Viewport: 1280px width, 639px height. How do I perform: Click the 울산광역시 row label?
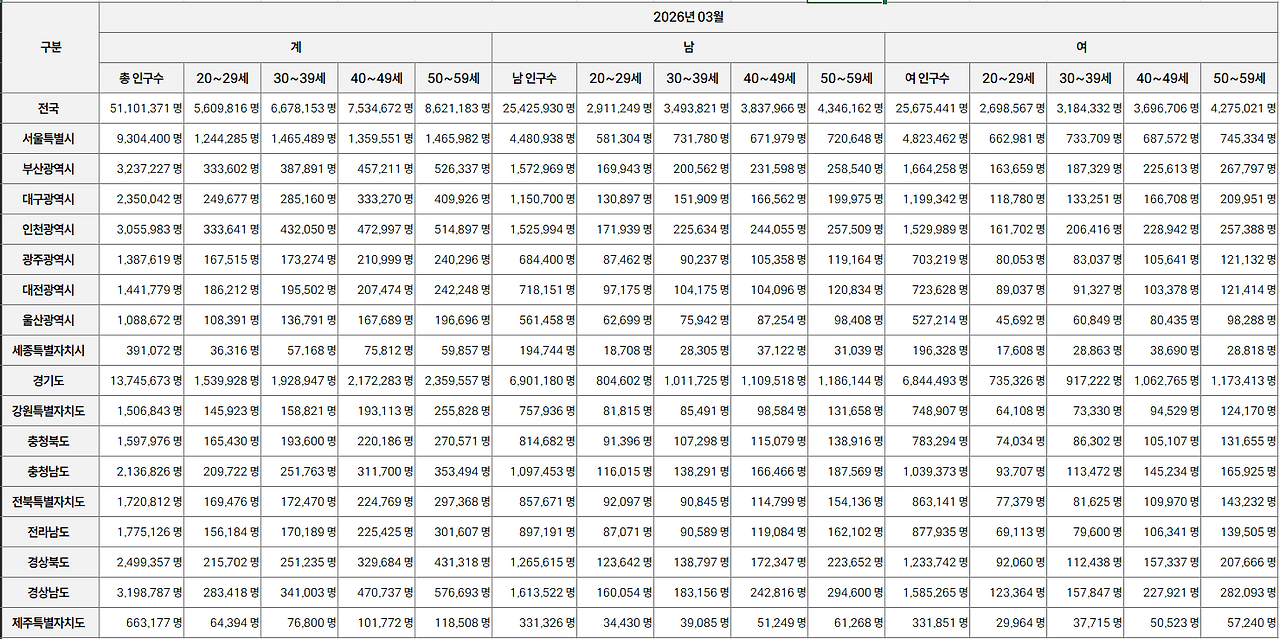(50, 320)
